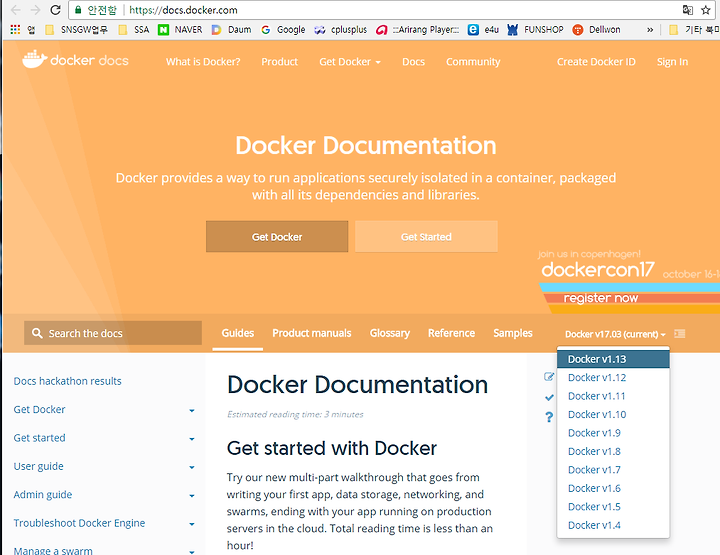Click the browser back arrow
720x555 pixels.
(16, 10)
